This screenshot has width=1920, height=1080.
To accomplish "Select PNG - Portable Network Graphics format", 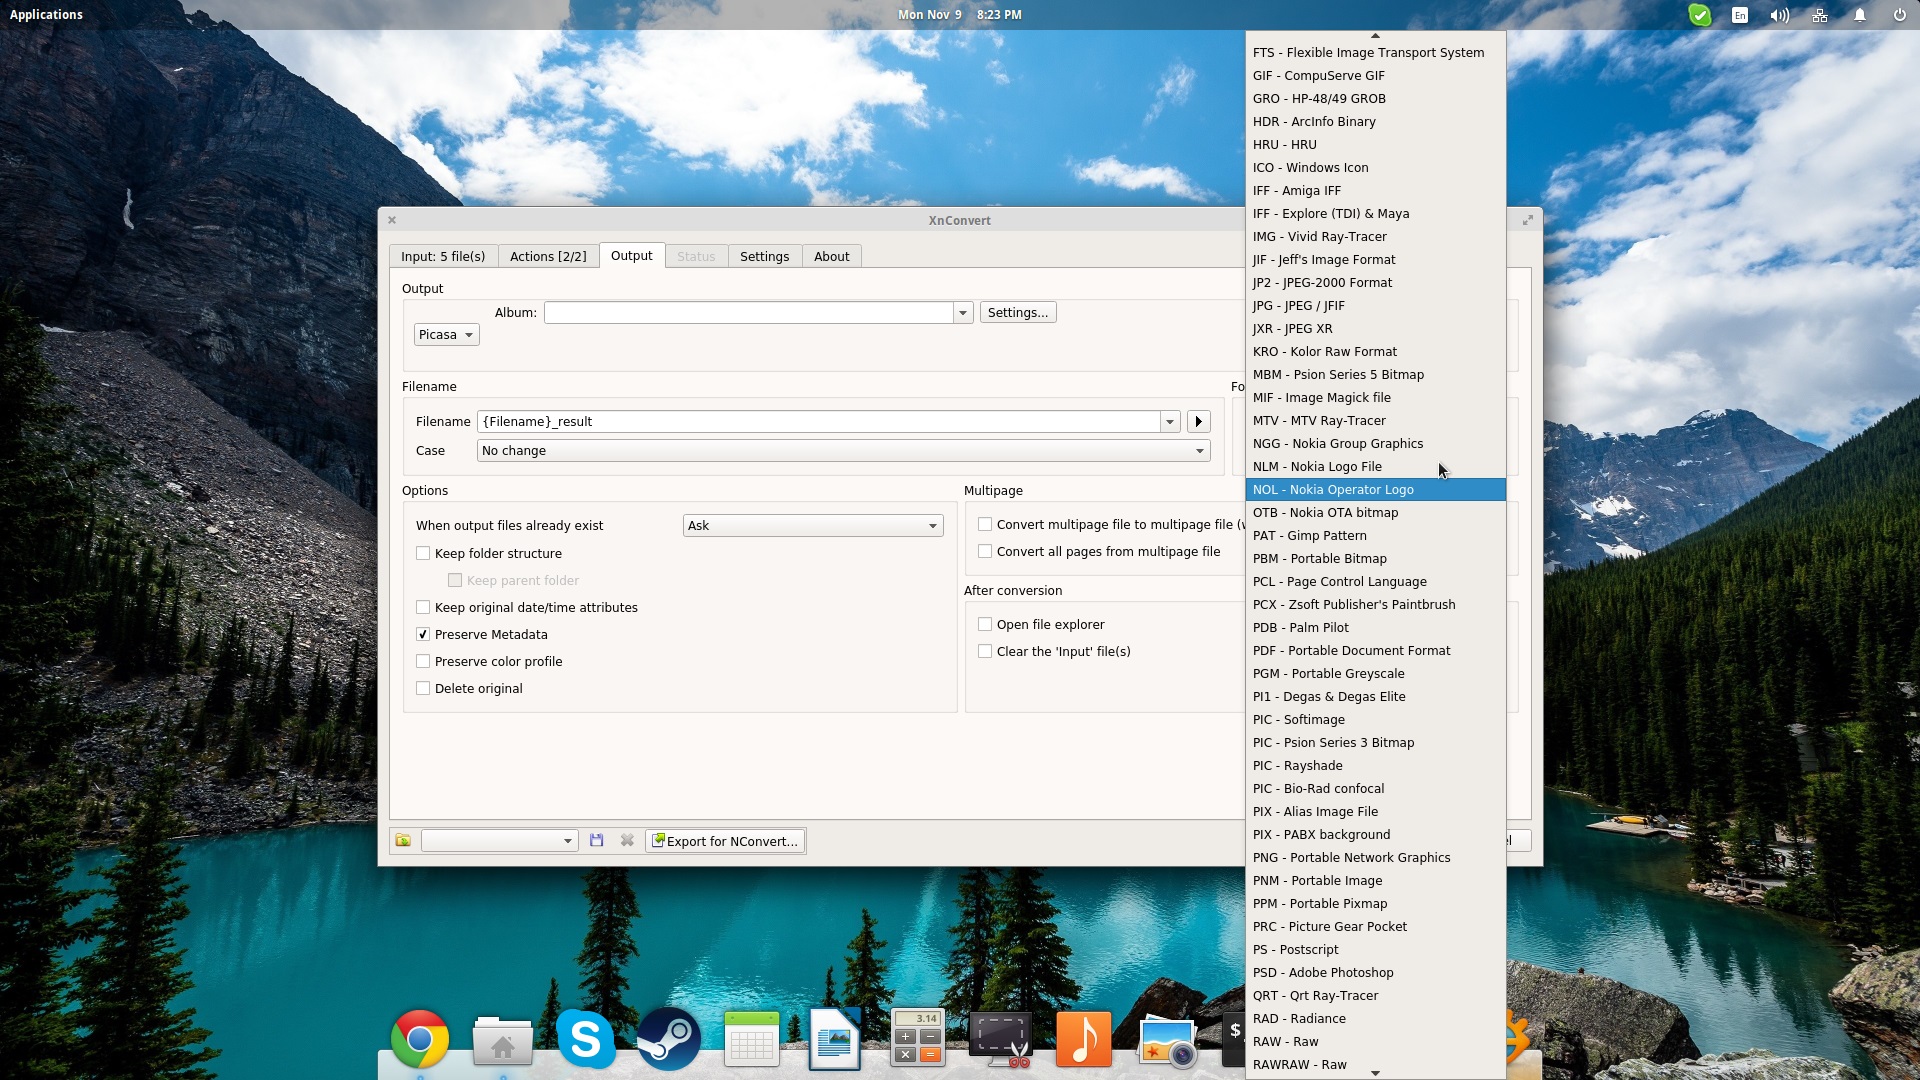I will pyautogui.click(x=1375, y=858).
